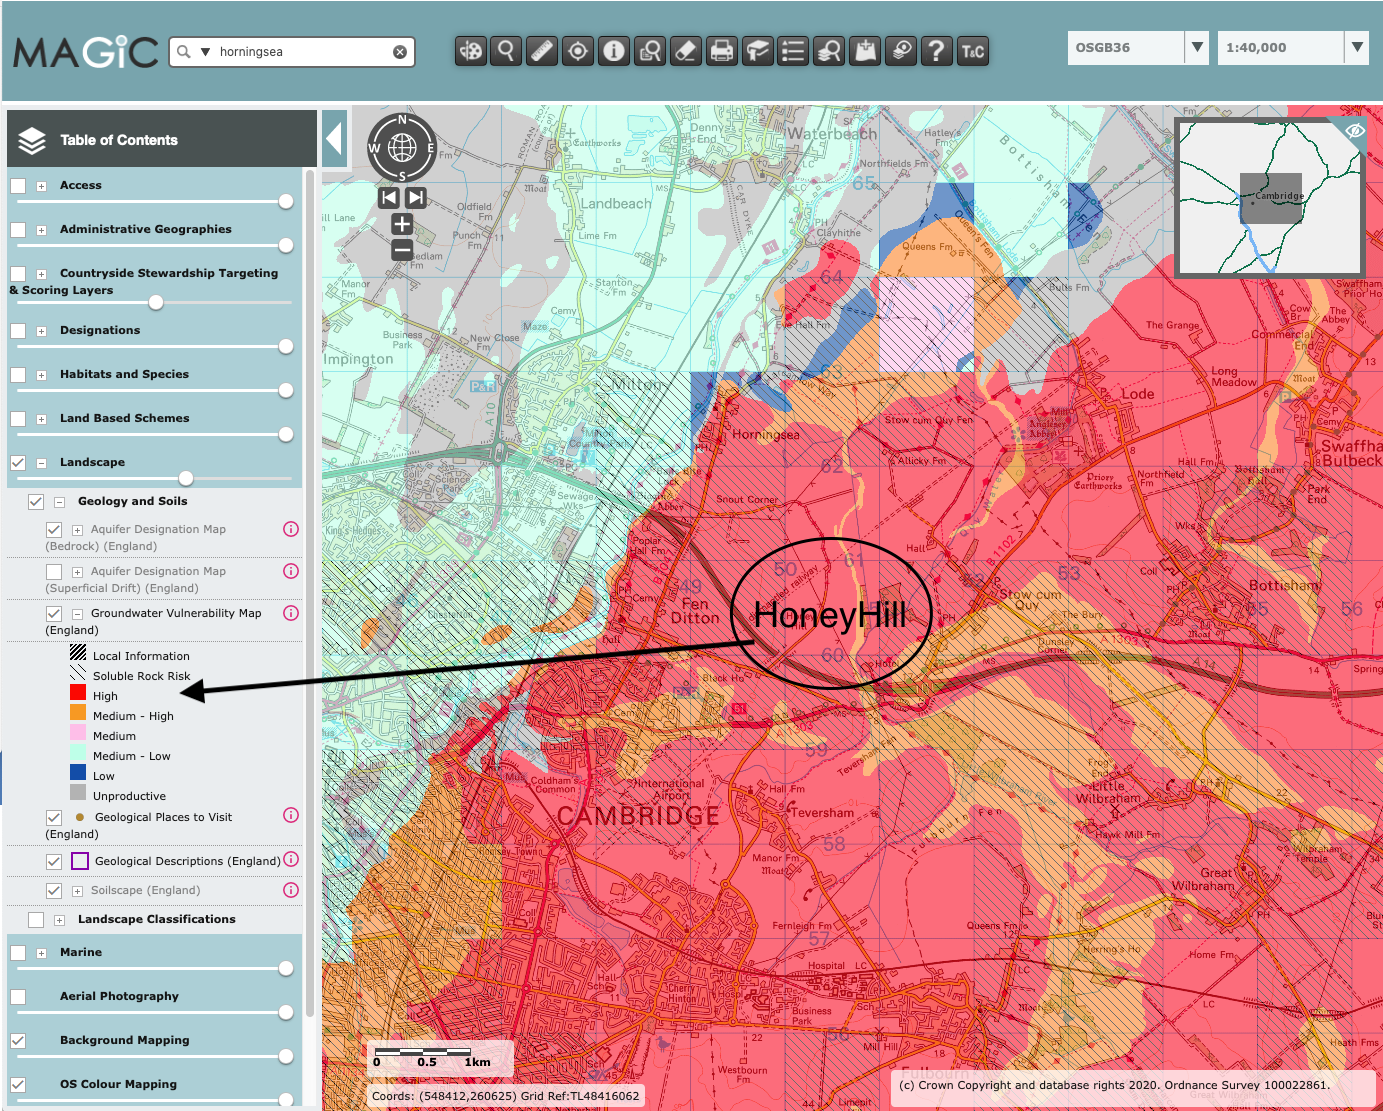This screenshot has height=1111, width=1383.
Task: Zoom in with the map plus button
Action: point(402,224)
